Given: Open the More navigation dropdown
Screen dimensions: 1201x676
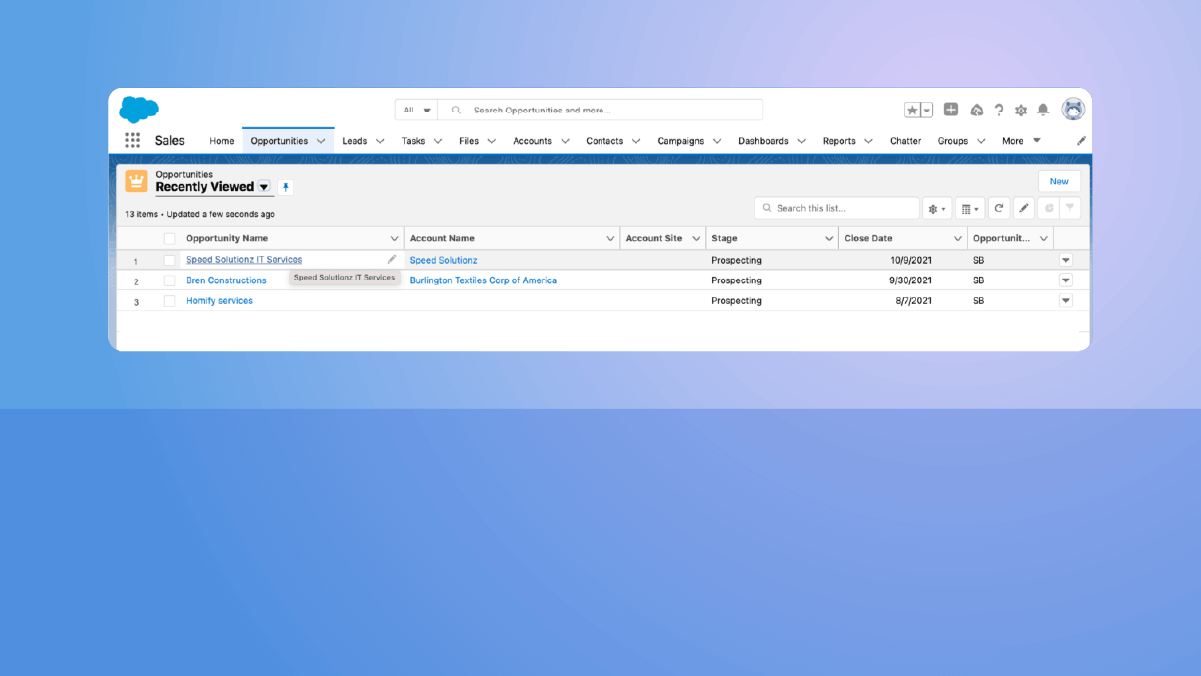Looking at the screenshot, I should point(1022,141).
